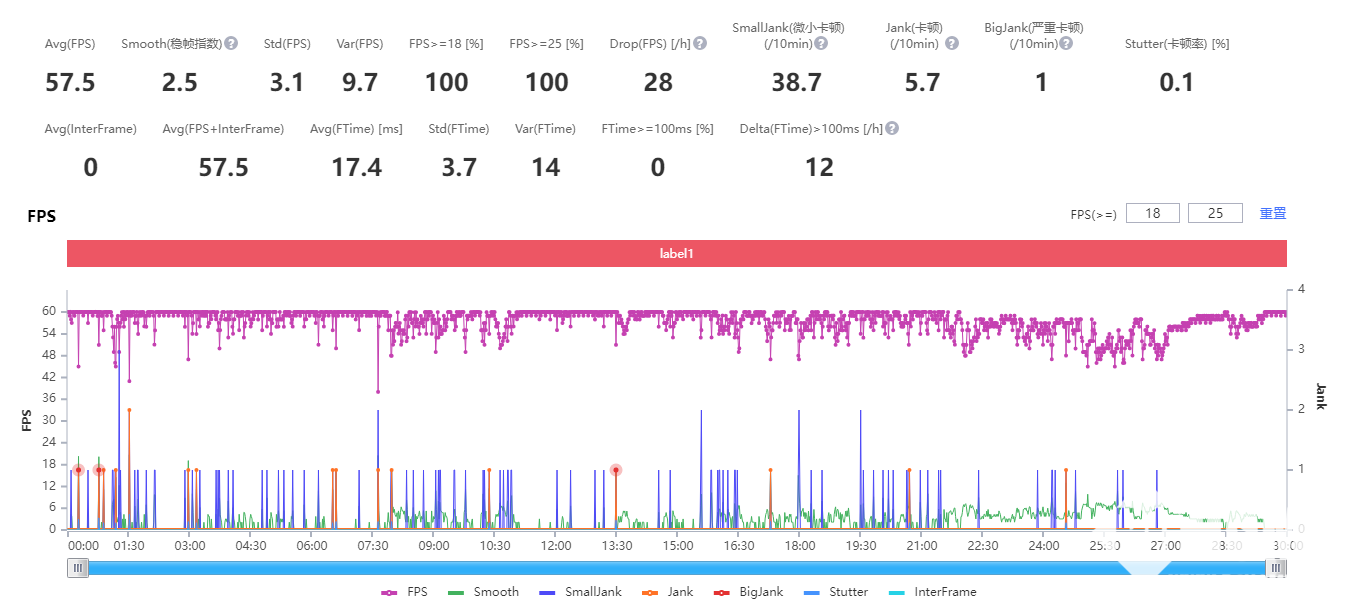Click the FPS threshold field showing 18
The image size is (1354, 611).
coord(1153,213)
